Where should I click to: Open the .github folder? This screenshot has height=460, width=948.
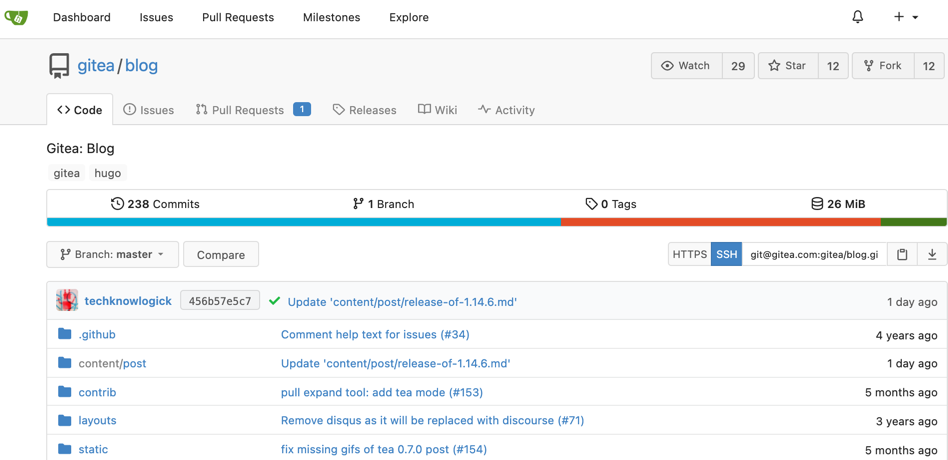(97, 335)
